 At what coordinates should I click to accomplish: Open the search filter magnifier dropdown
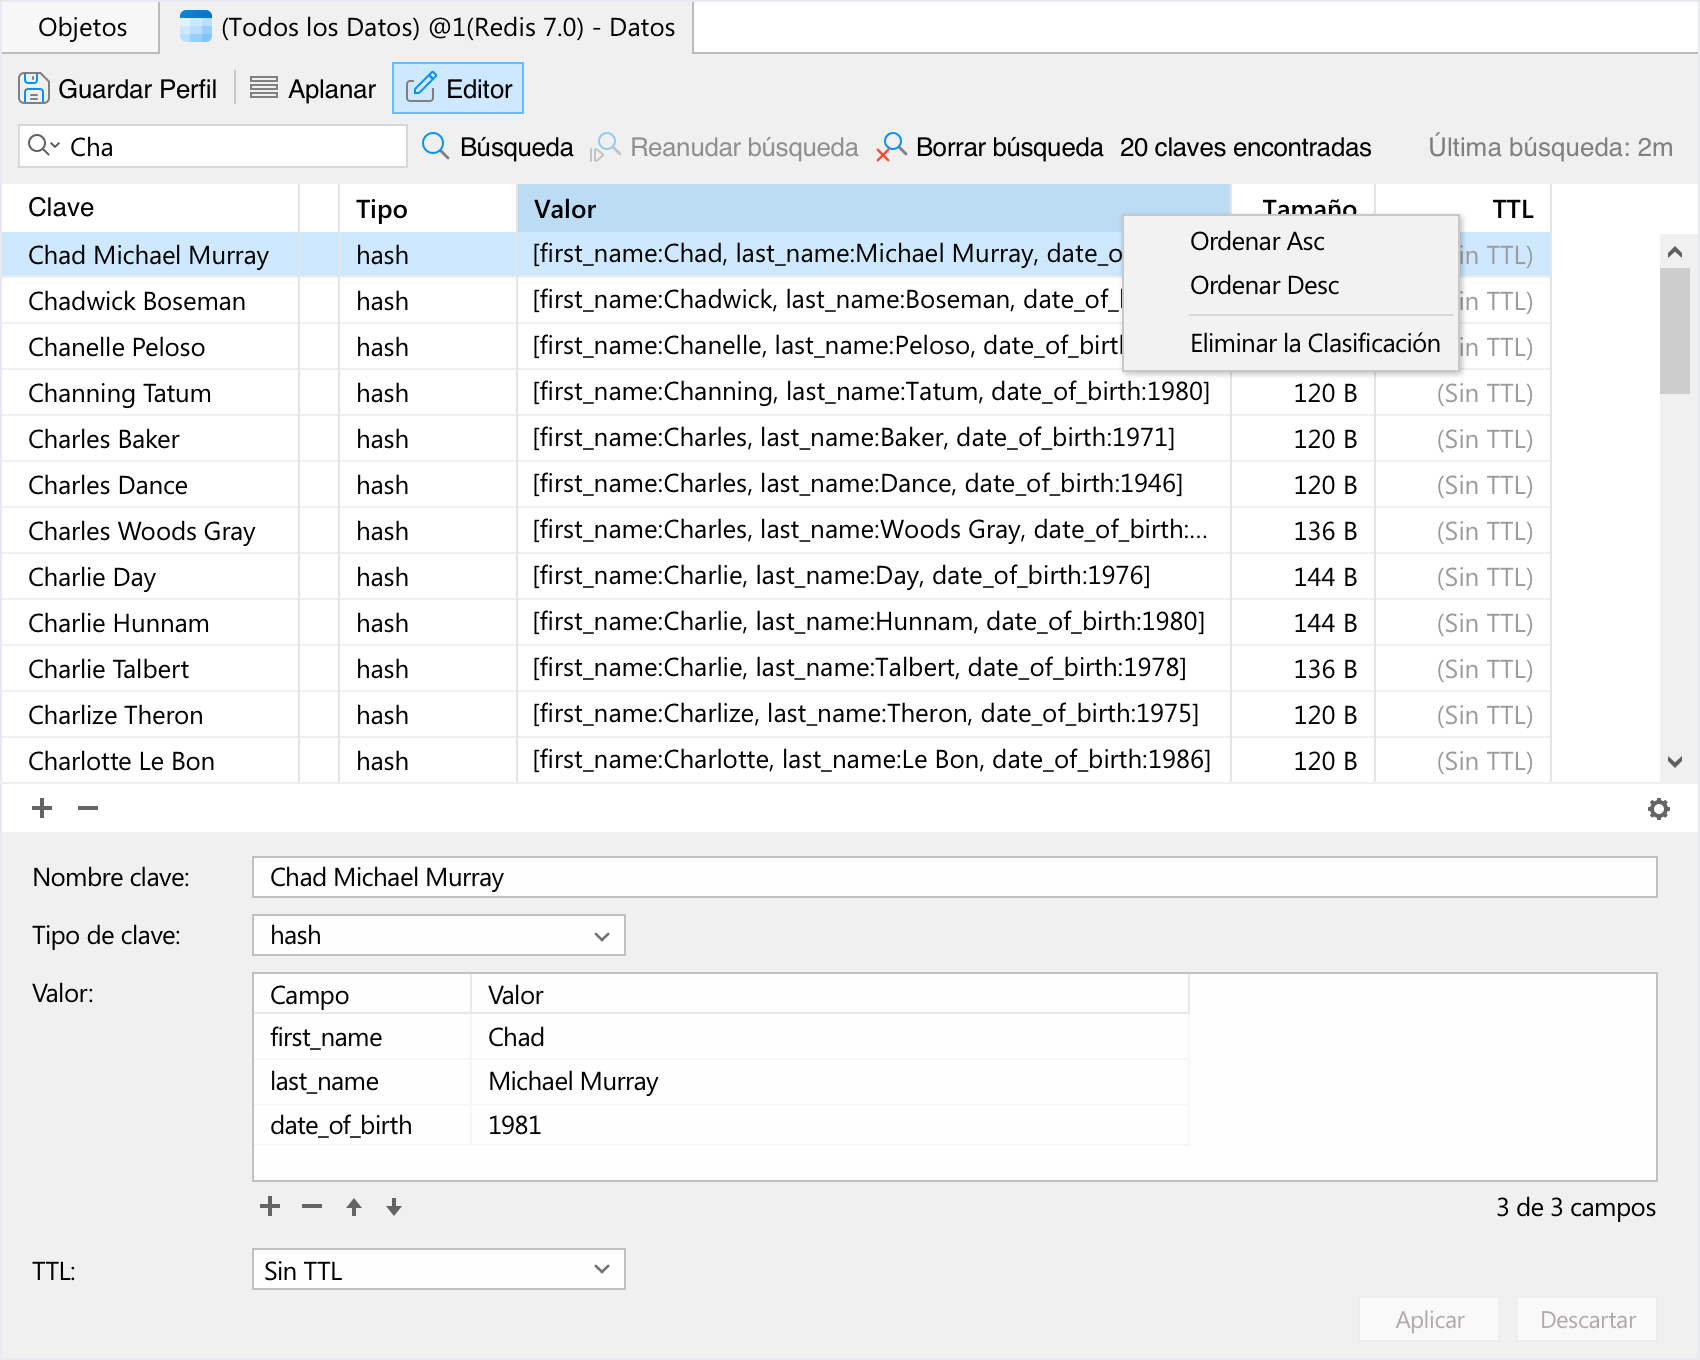point(43,146)
